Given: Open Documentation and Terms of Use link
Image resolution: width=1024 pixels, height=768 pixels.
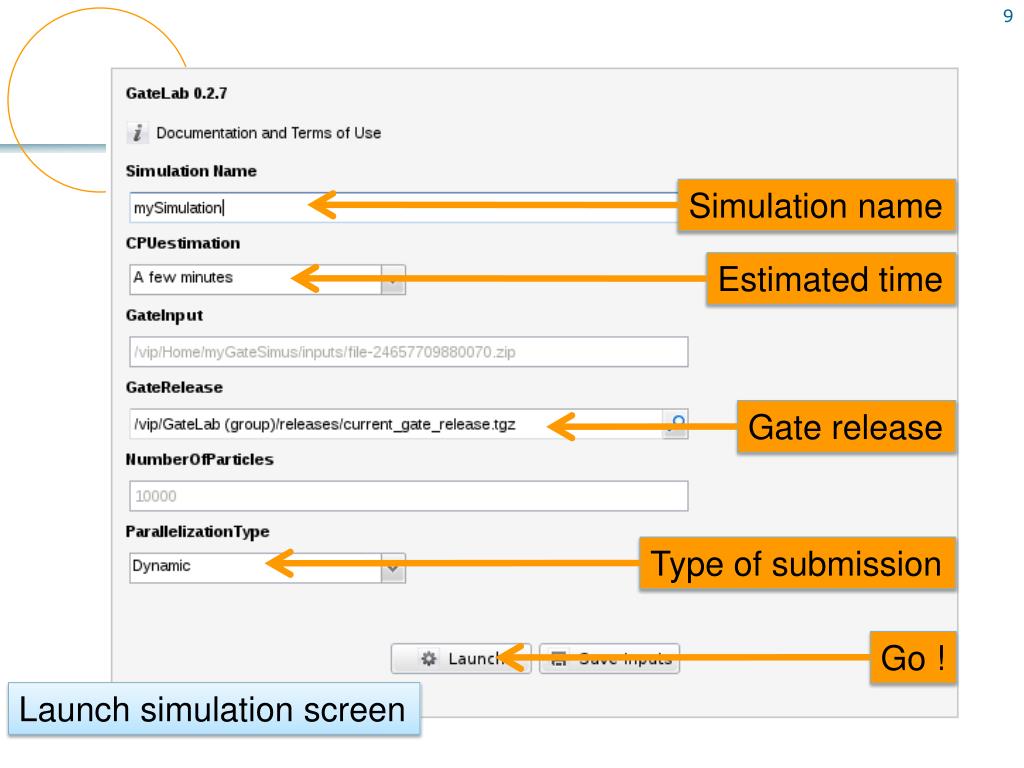Looking at the screenshot, I should [x=268, y=133].
